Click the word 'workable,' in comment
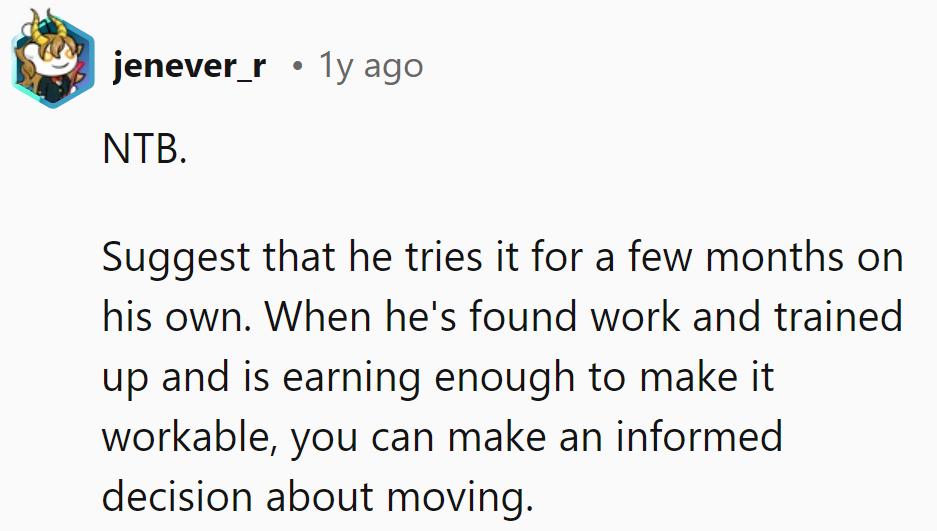This screenshot has height=531, width=937. click(190, 437)
